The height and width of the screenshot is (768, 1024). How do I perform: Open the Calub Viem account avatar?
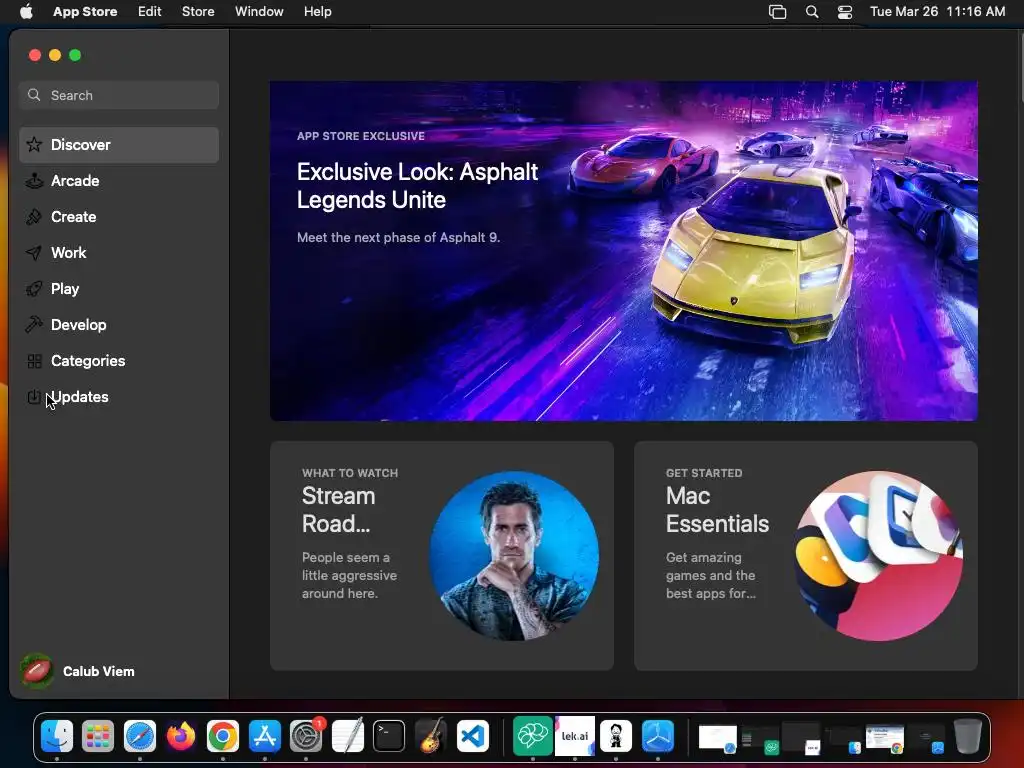click(x=37, y=671)
